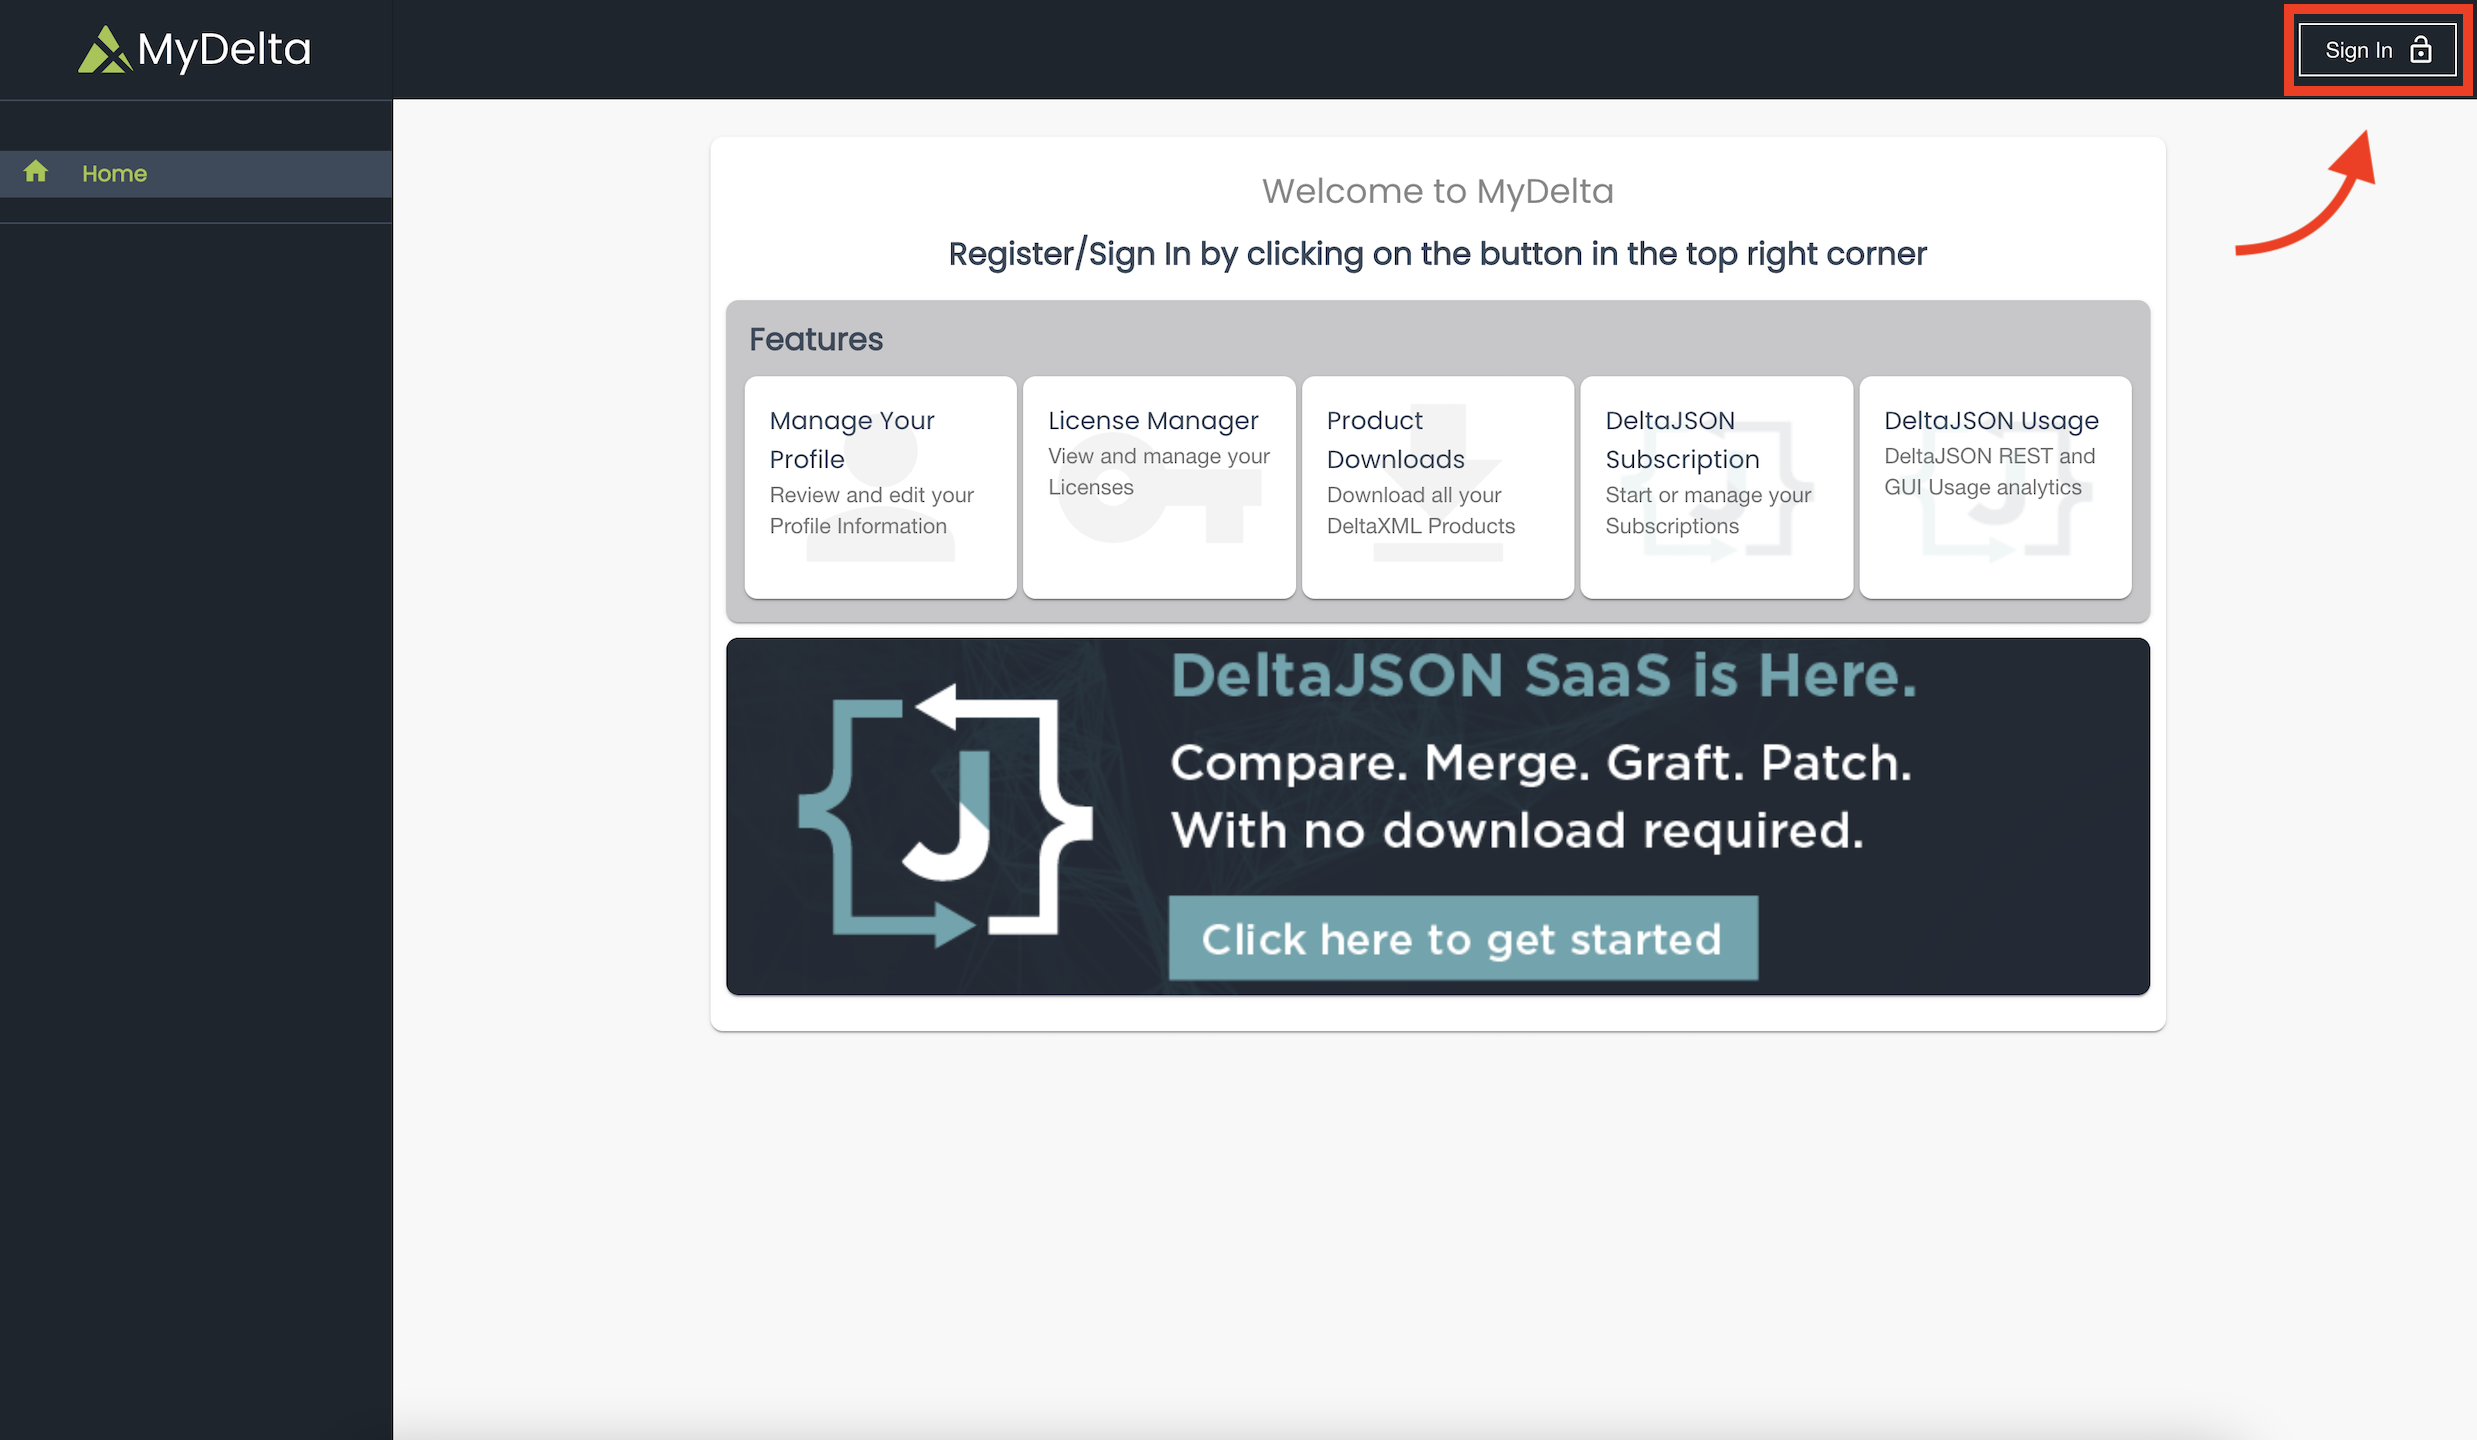Click the 'Welcome to MyDelta' title
Image resolution: width=2477 pixels, height=1440 pixels.
click(x=1437, y=191)
